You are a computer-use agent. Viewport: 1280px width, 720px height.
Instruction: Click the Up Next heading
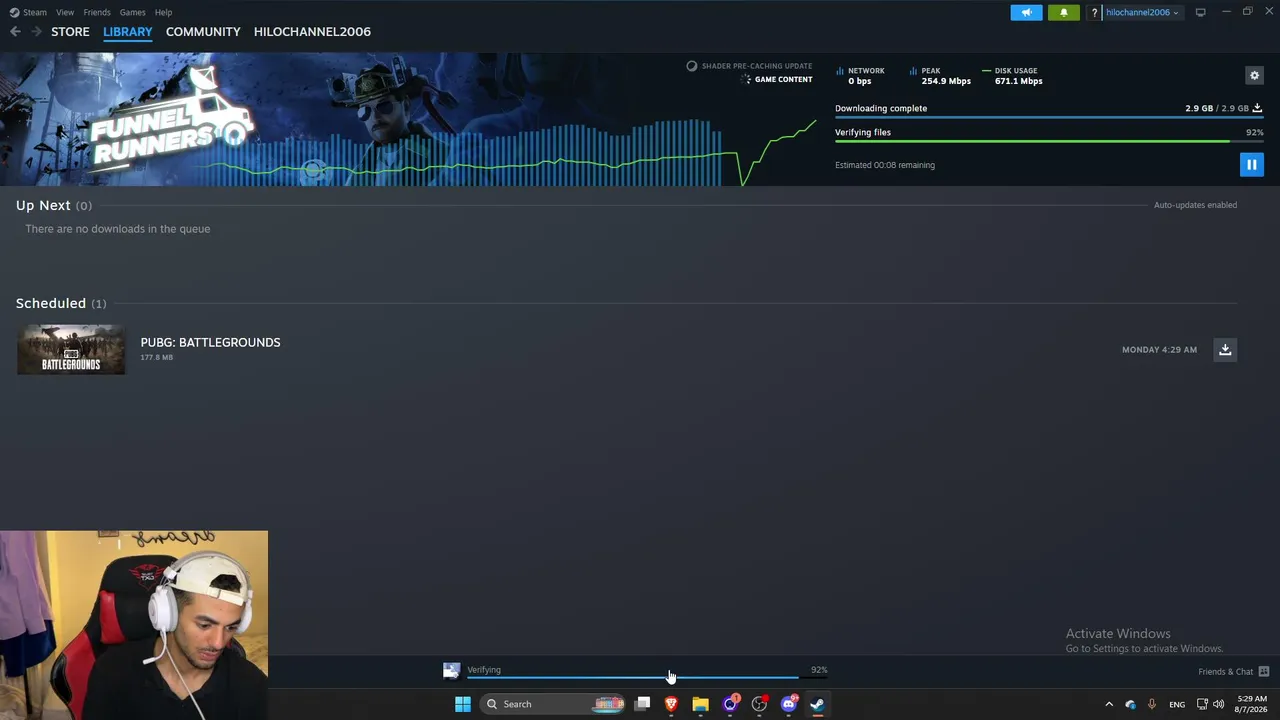pos(43,205)
